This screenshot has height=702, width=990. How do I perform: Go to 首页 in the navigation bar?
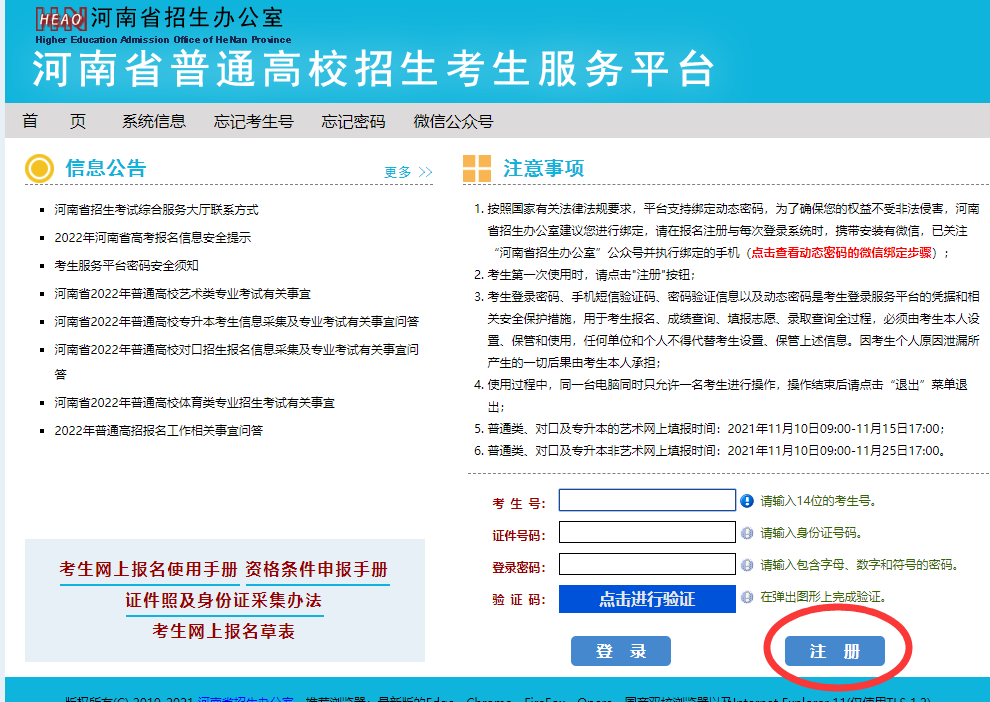(54, 121)
